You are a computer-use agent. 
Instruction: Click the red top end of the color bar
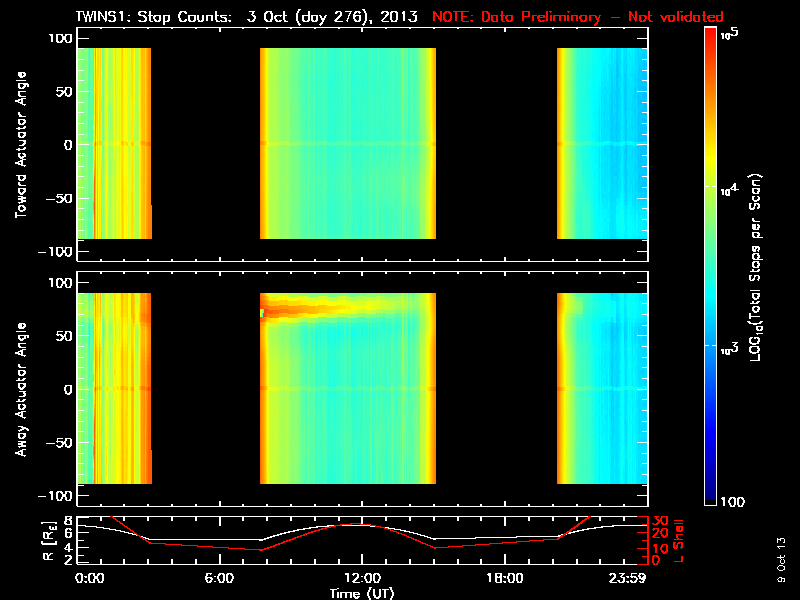point(710,36)
